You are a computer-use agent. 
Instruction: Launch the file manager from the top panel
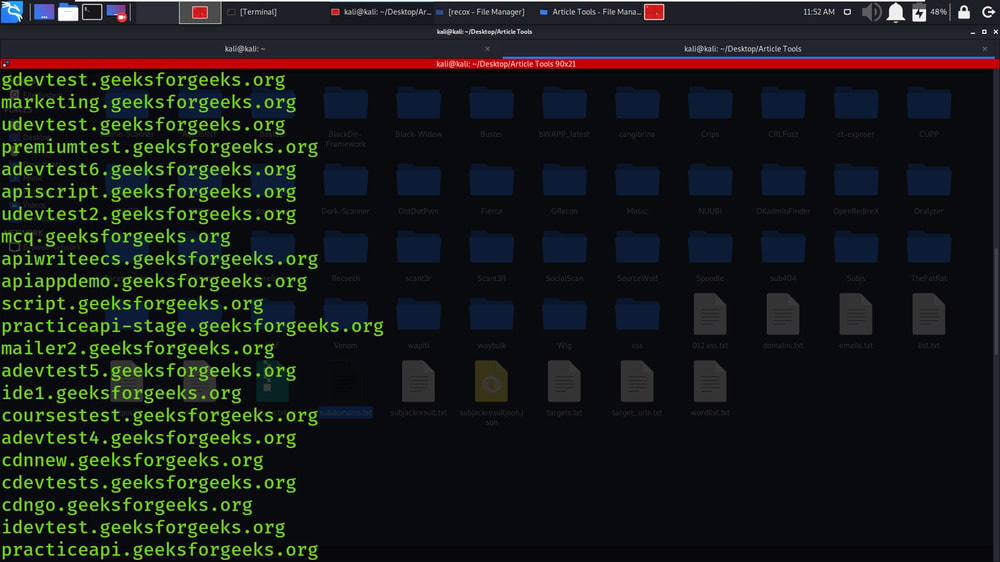pos(68,12)
